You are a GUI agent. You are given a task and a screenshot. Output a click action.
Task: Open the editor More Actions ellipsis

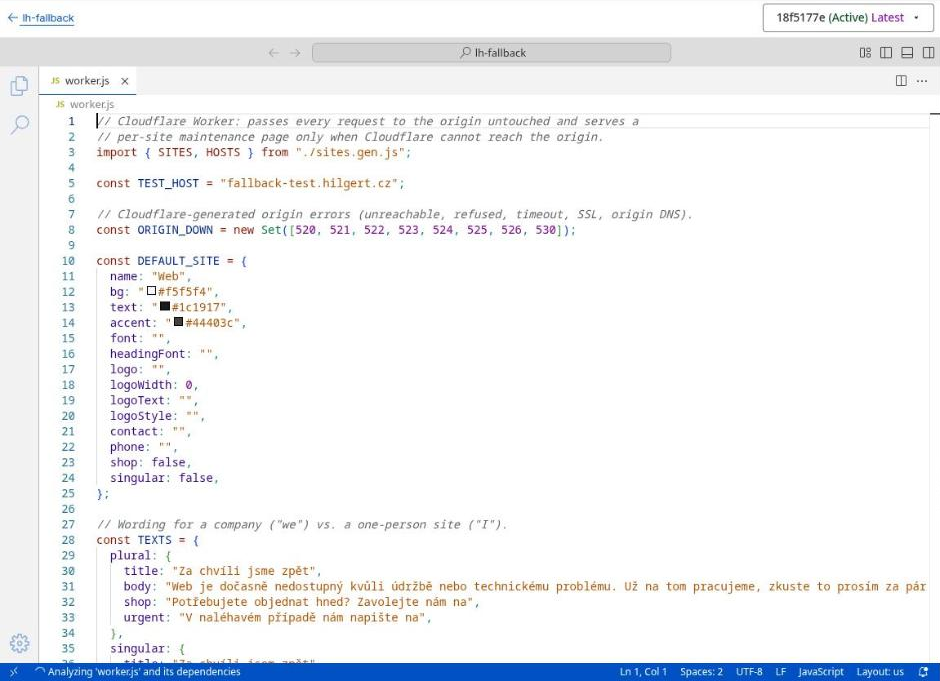[x=922, y=81]
